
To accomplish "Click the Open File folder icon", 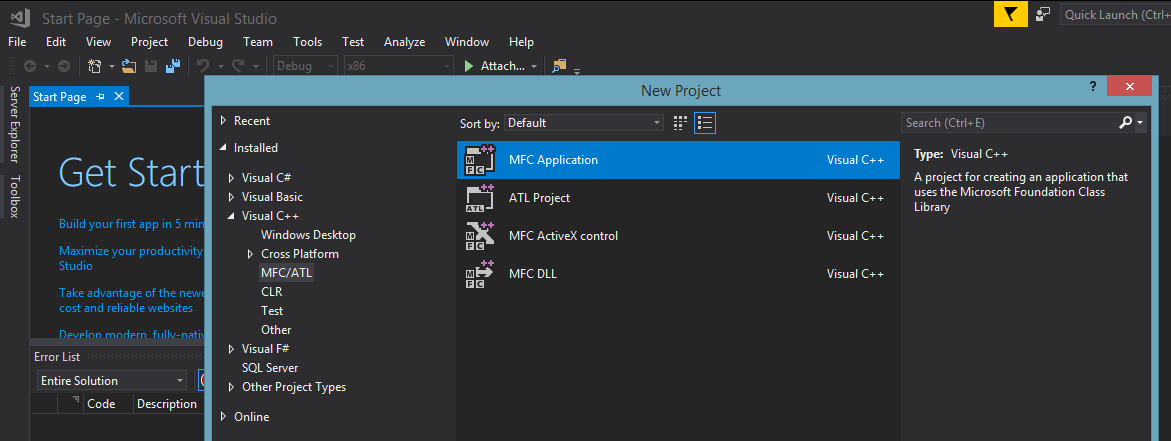I will tap(129, 66).
